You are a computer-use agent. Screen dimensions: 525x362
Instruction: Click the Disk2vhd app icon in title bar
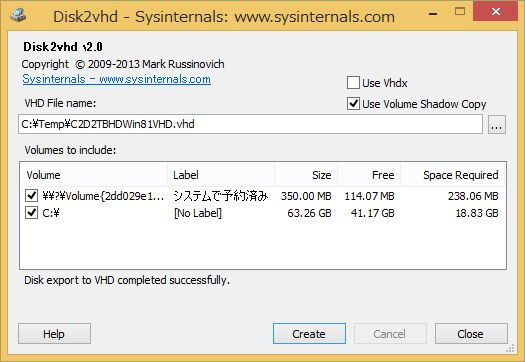pyautogui.click(x=18, y=15)
